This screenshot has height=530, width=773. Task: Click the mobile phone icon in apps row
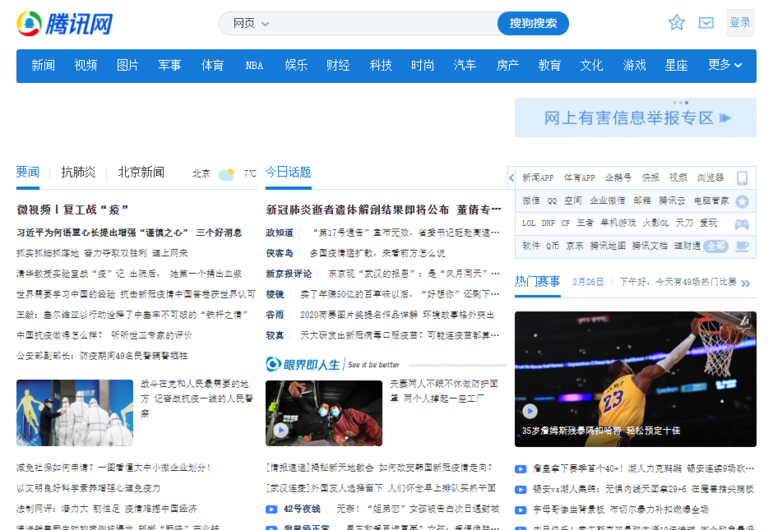pos(742,178)
